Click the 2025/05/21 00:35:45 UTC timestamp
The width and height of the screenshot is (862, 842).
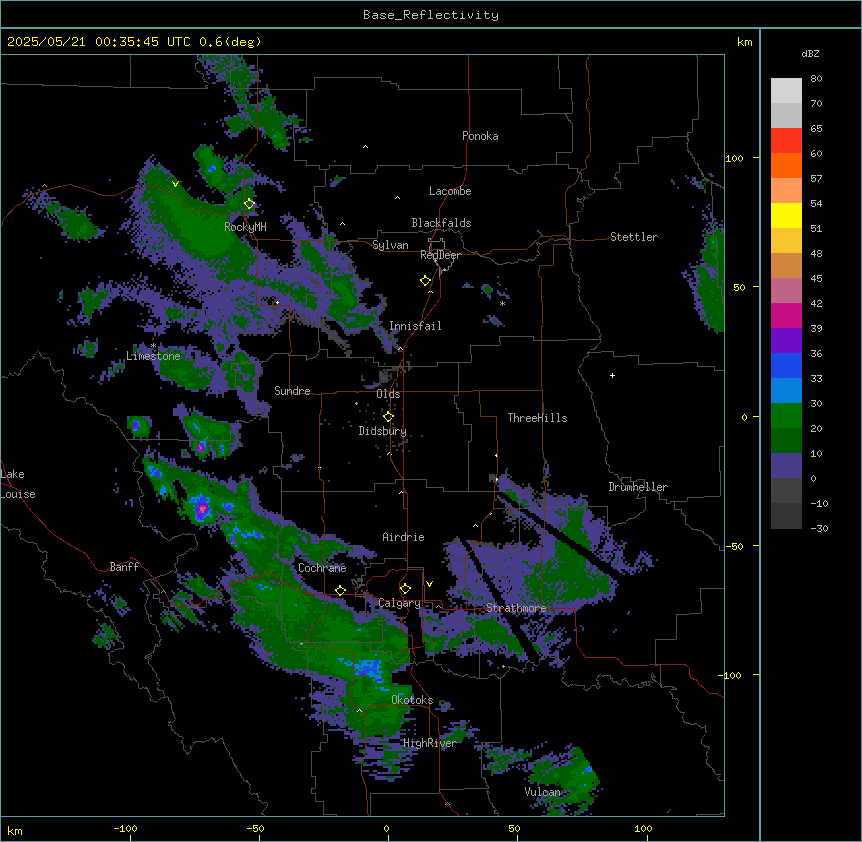[x=98, y=42]
